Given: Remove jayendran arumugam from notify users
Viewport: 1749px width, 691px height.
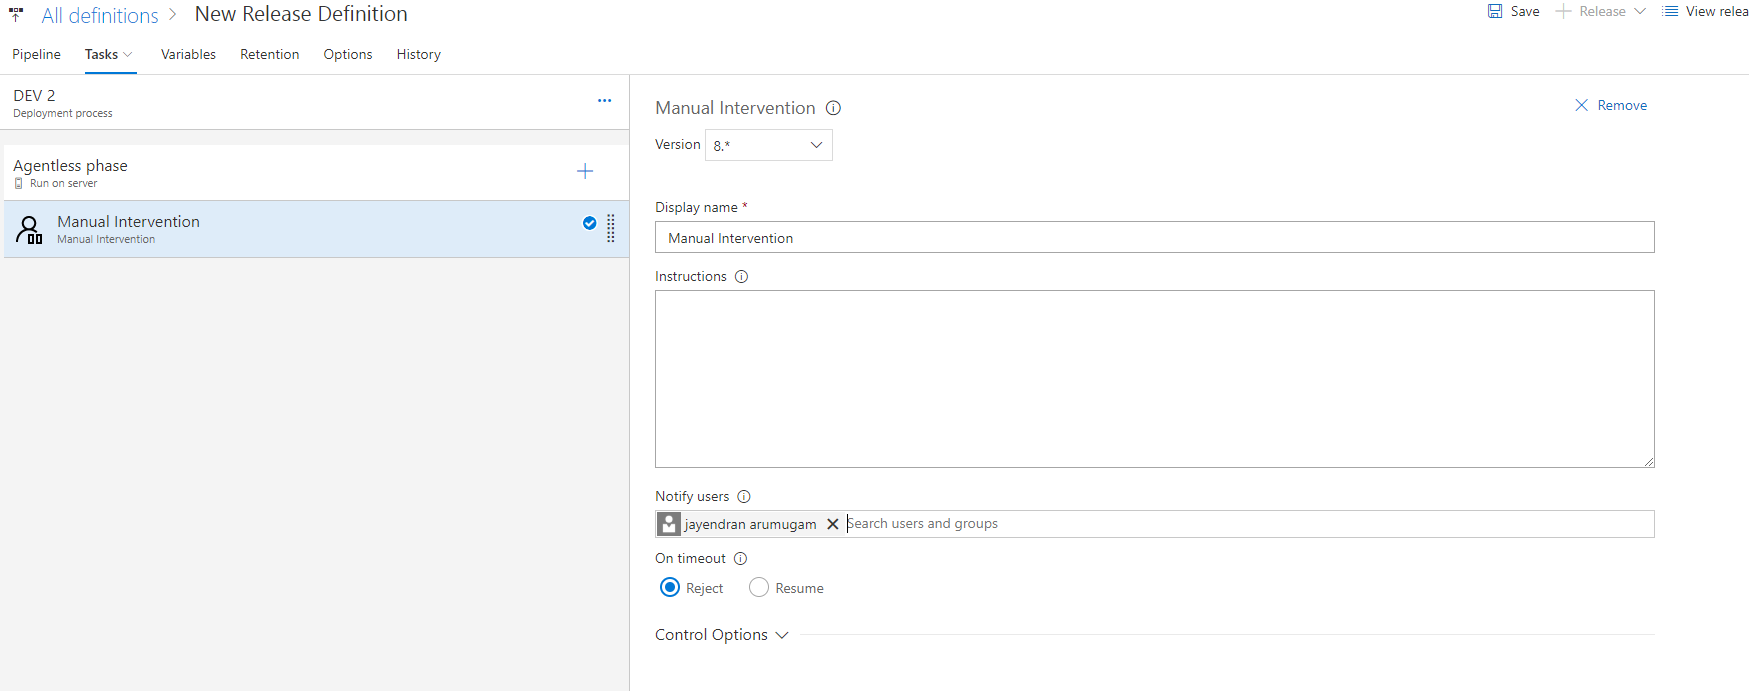Looking at the screenshot, I should coord(832,524).
